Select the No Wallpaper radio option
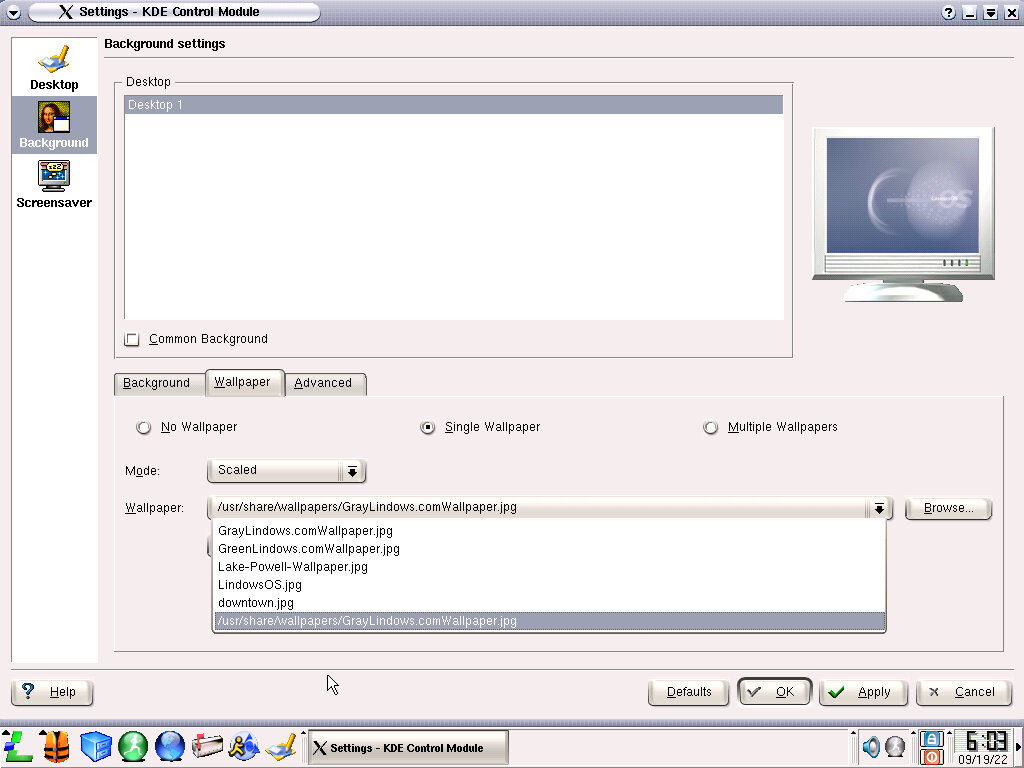The width and height of the screenshot is (1024, 768). (x=144, y=427)
